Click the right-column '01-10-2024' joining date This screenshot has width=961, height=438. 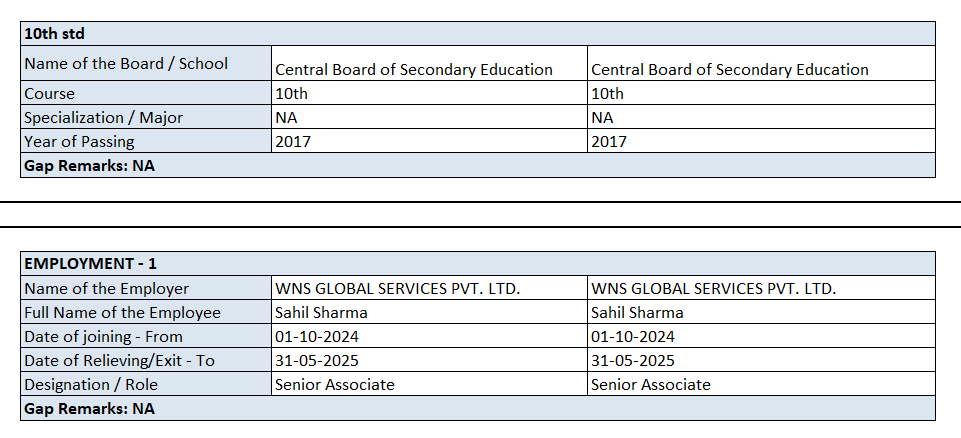[633, 336]
